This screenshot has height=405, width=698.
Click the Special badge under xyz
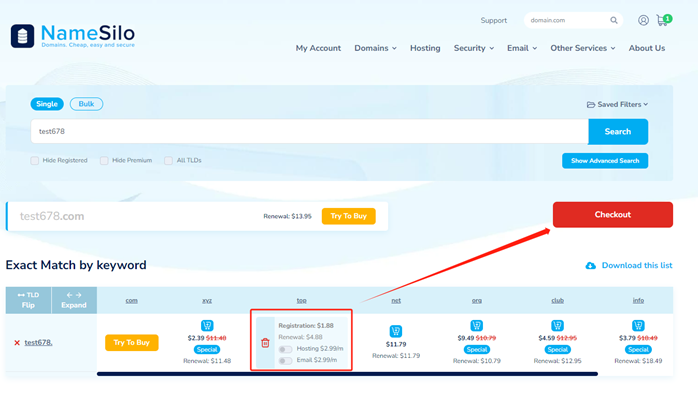point(207,349)
